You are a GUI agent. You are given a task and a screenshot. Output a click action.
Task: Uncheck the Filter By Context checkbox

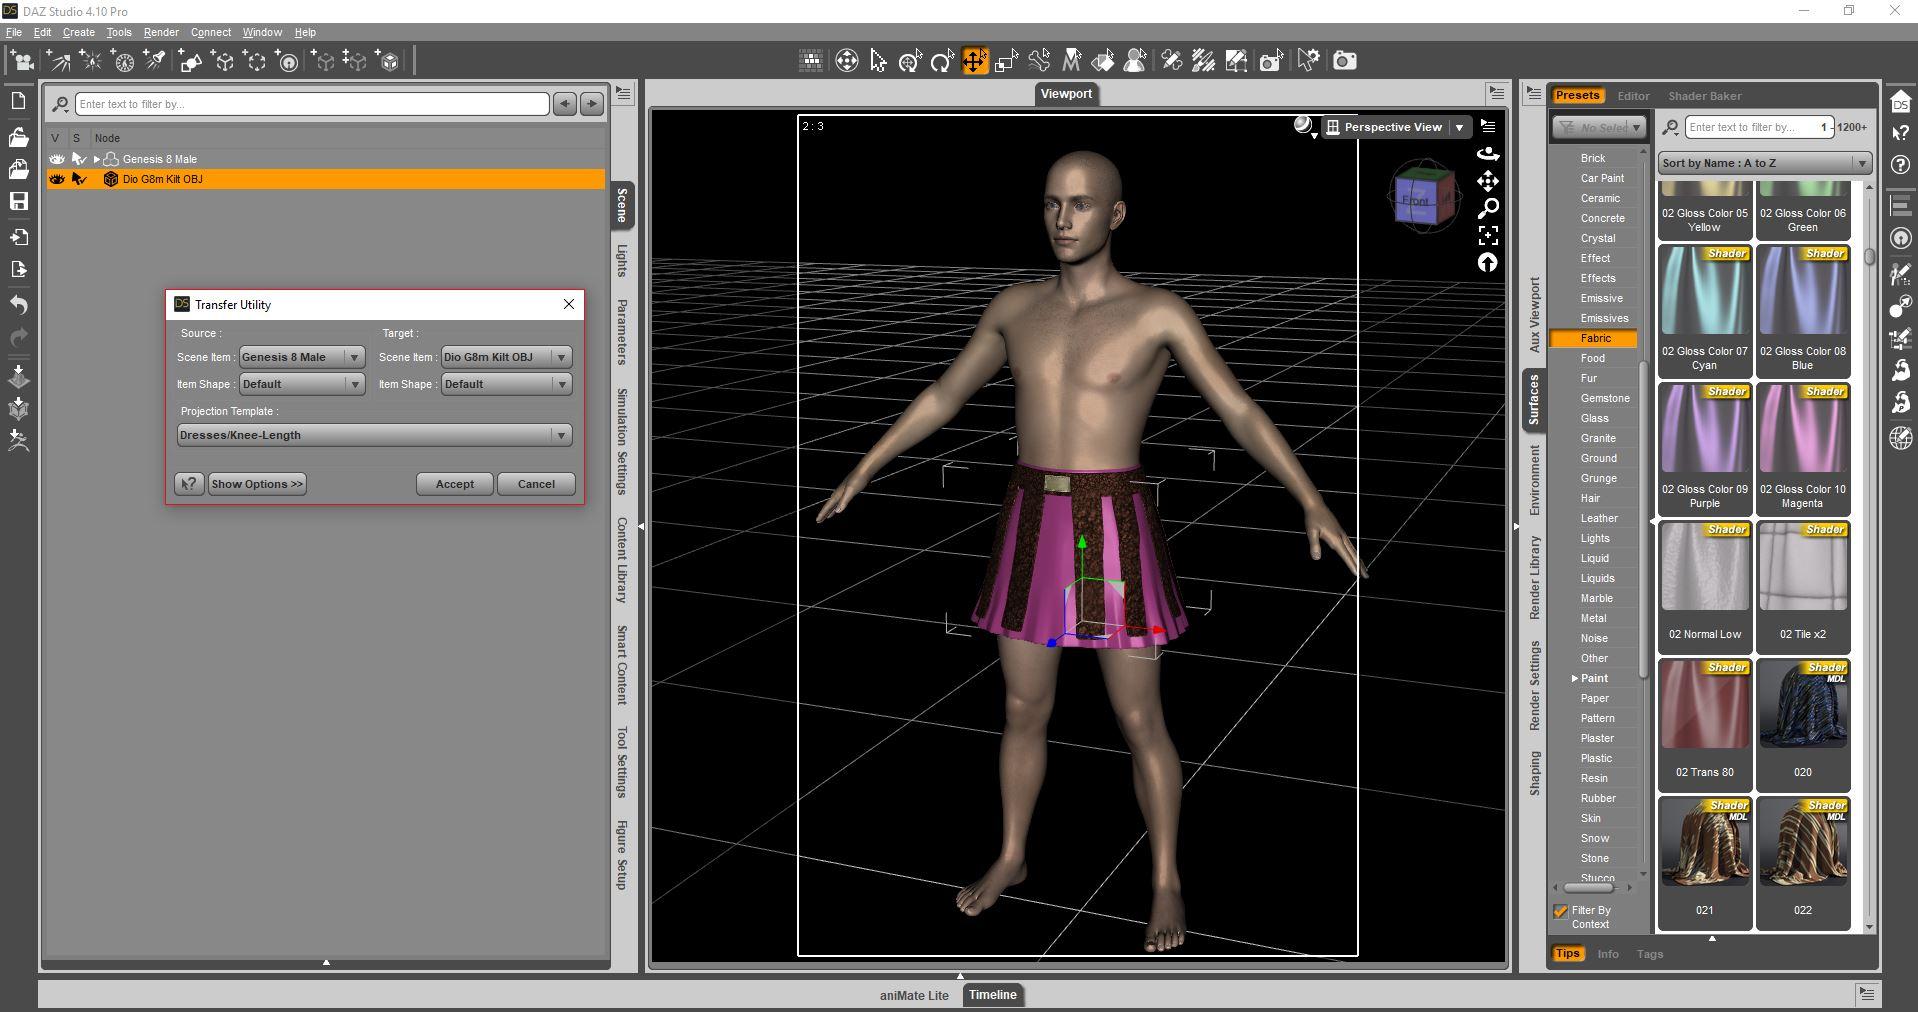1560,911
